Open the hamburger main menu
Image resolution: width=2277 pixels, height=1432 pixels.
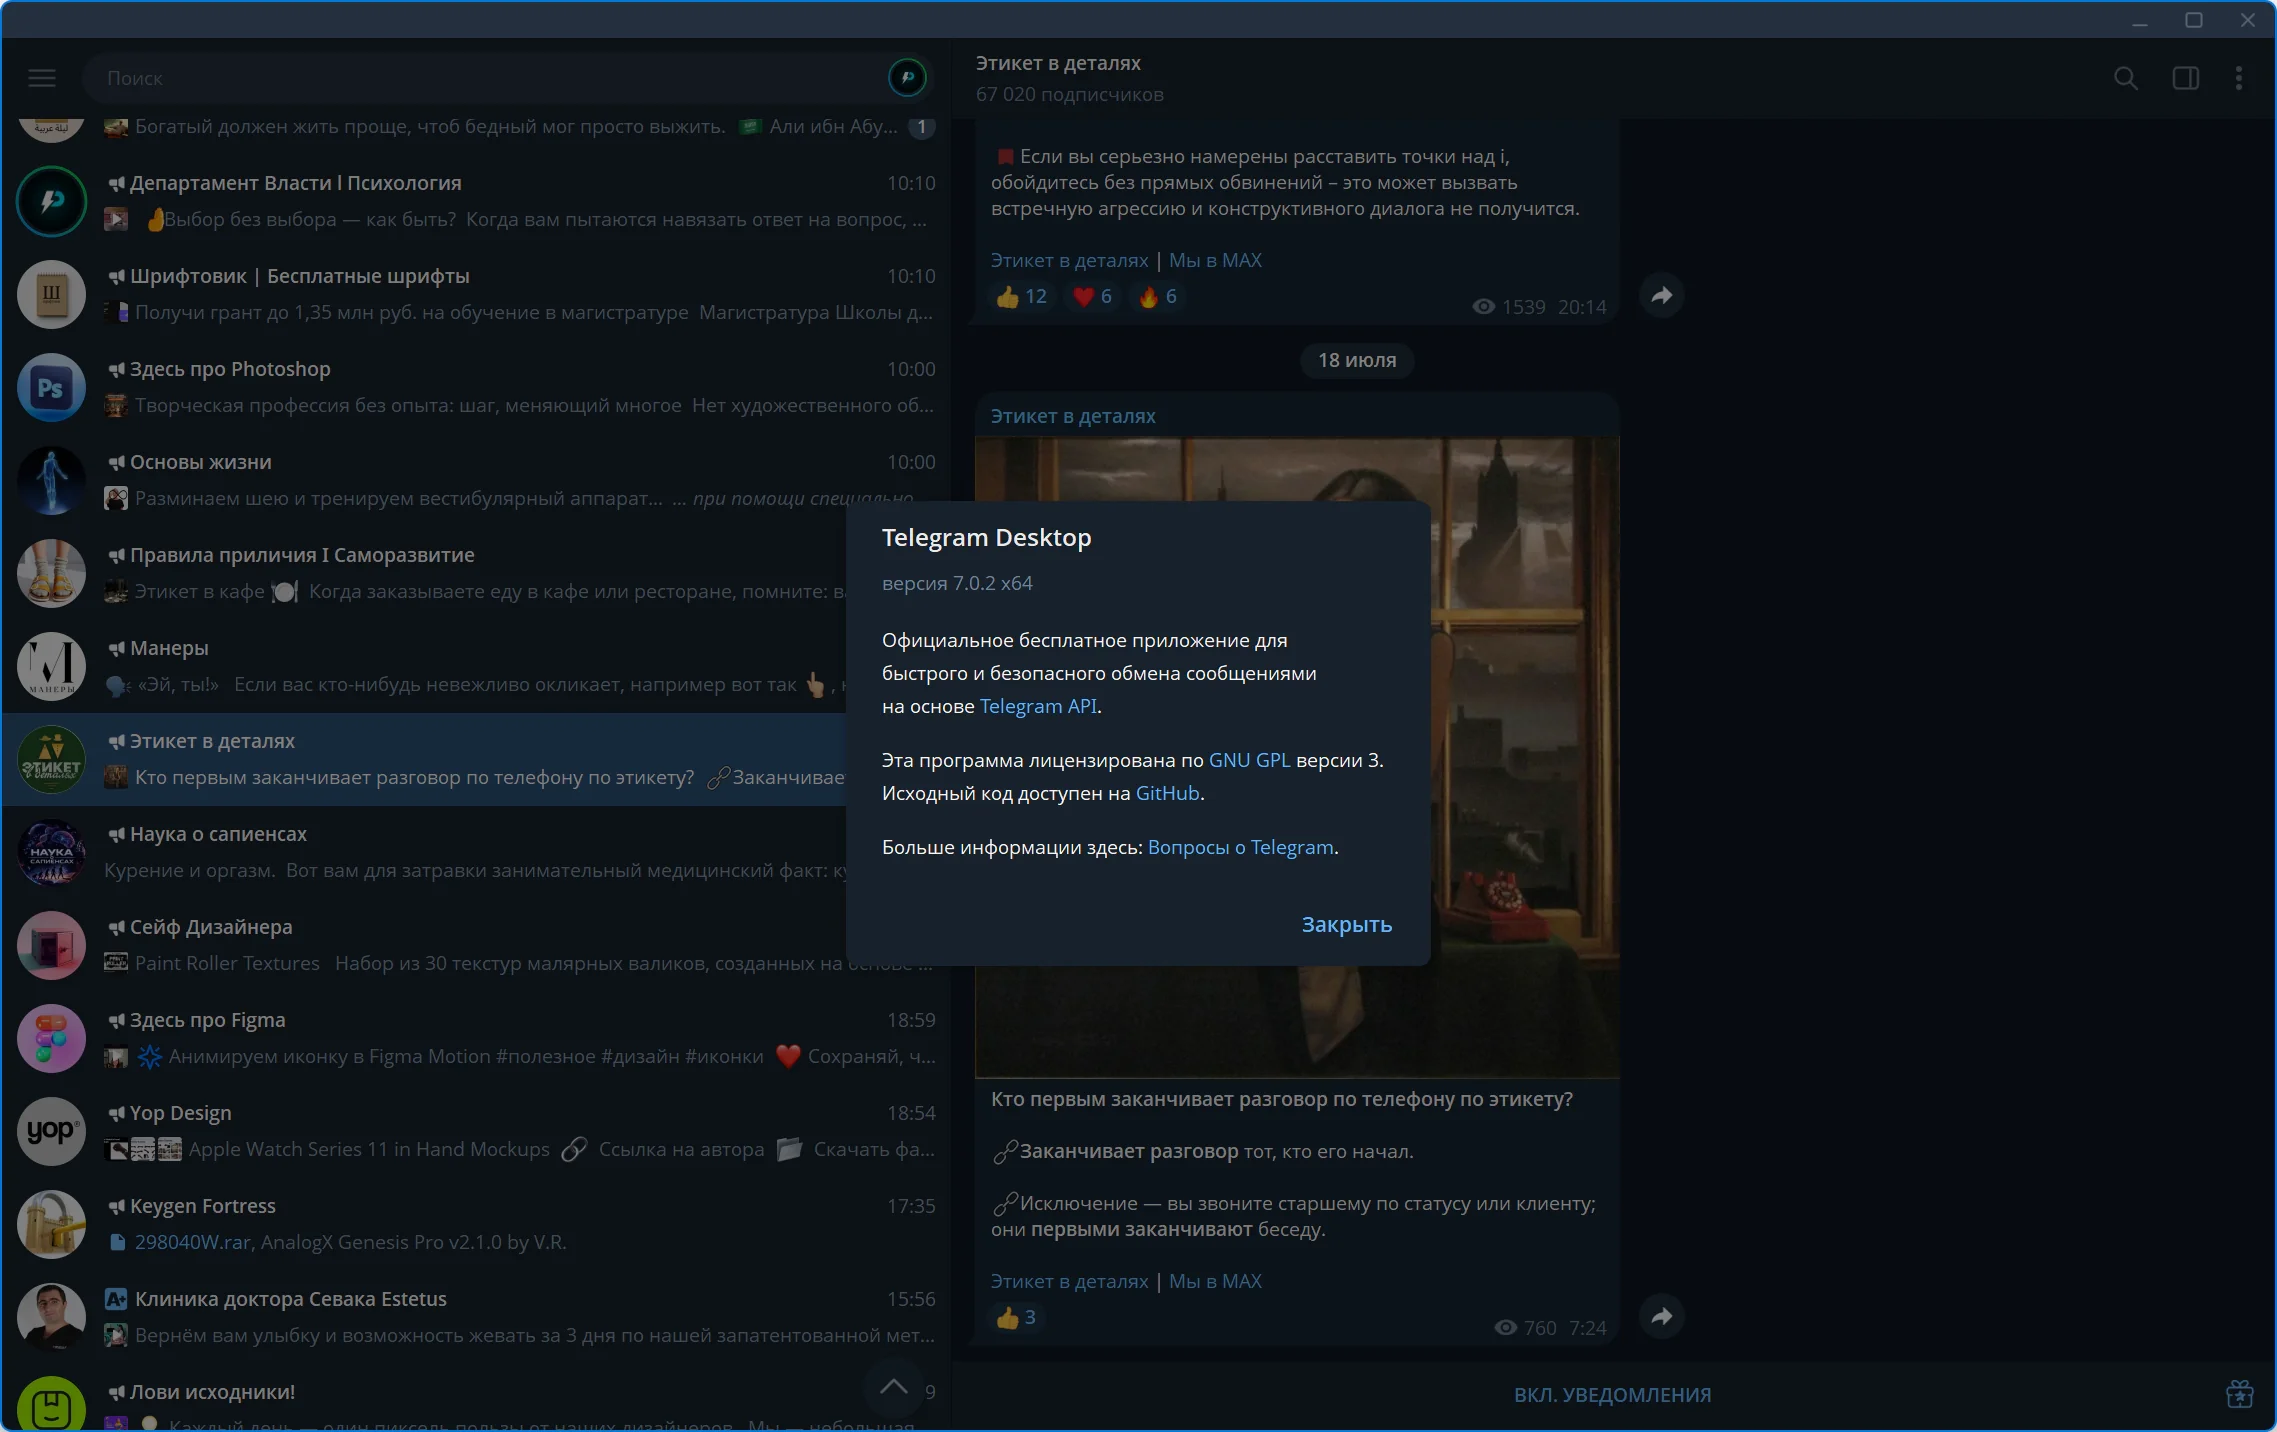tap(42, 78)
